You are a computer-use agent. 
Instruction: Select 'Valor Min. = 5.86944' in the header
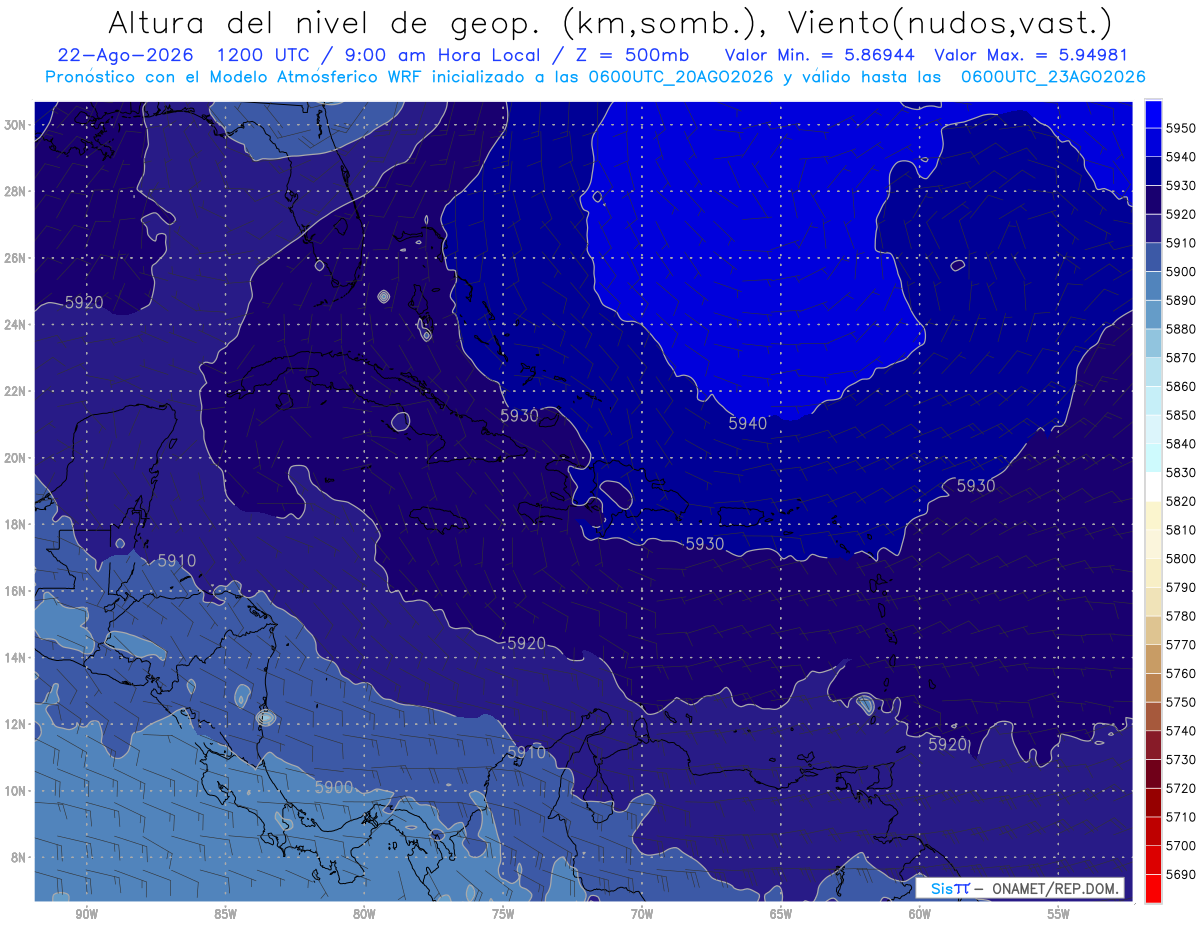pos(820,55)
